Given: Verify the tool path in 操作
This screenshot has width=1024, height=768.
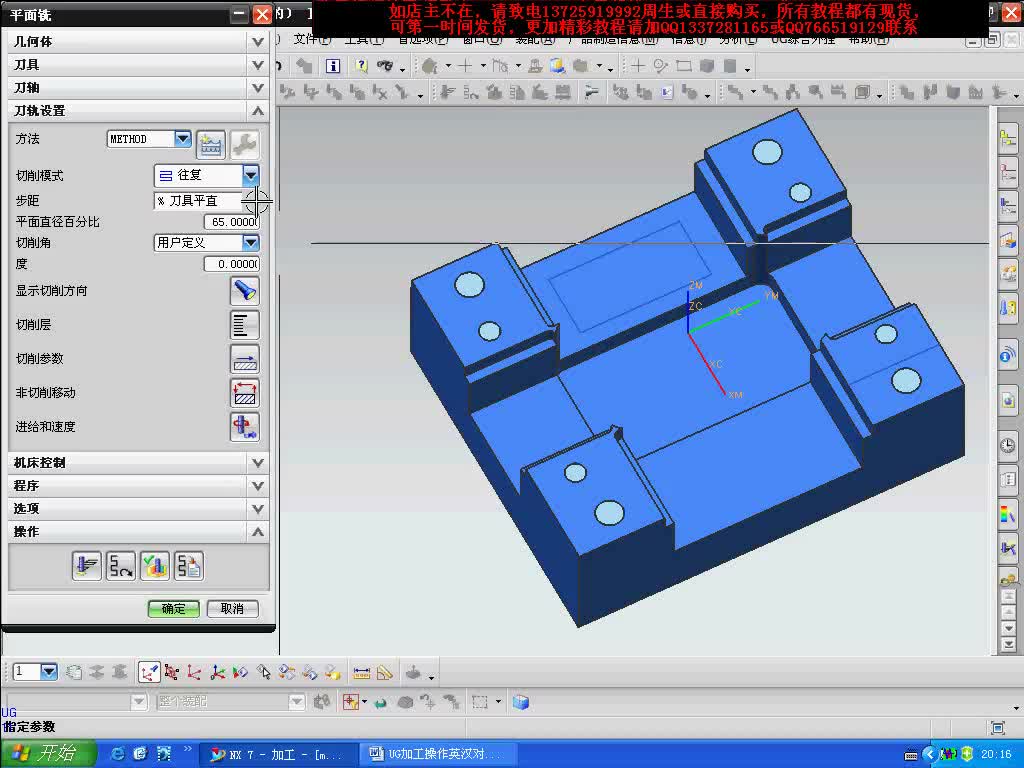Looking at the screenshot, I should 155,566.
